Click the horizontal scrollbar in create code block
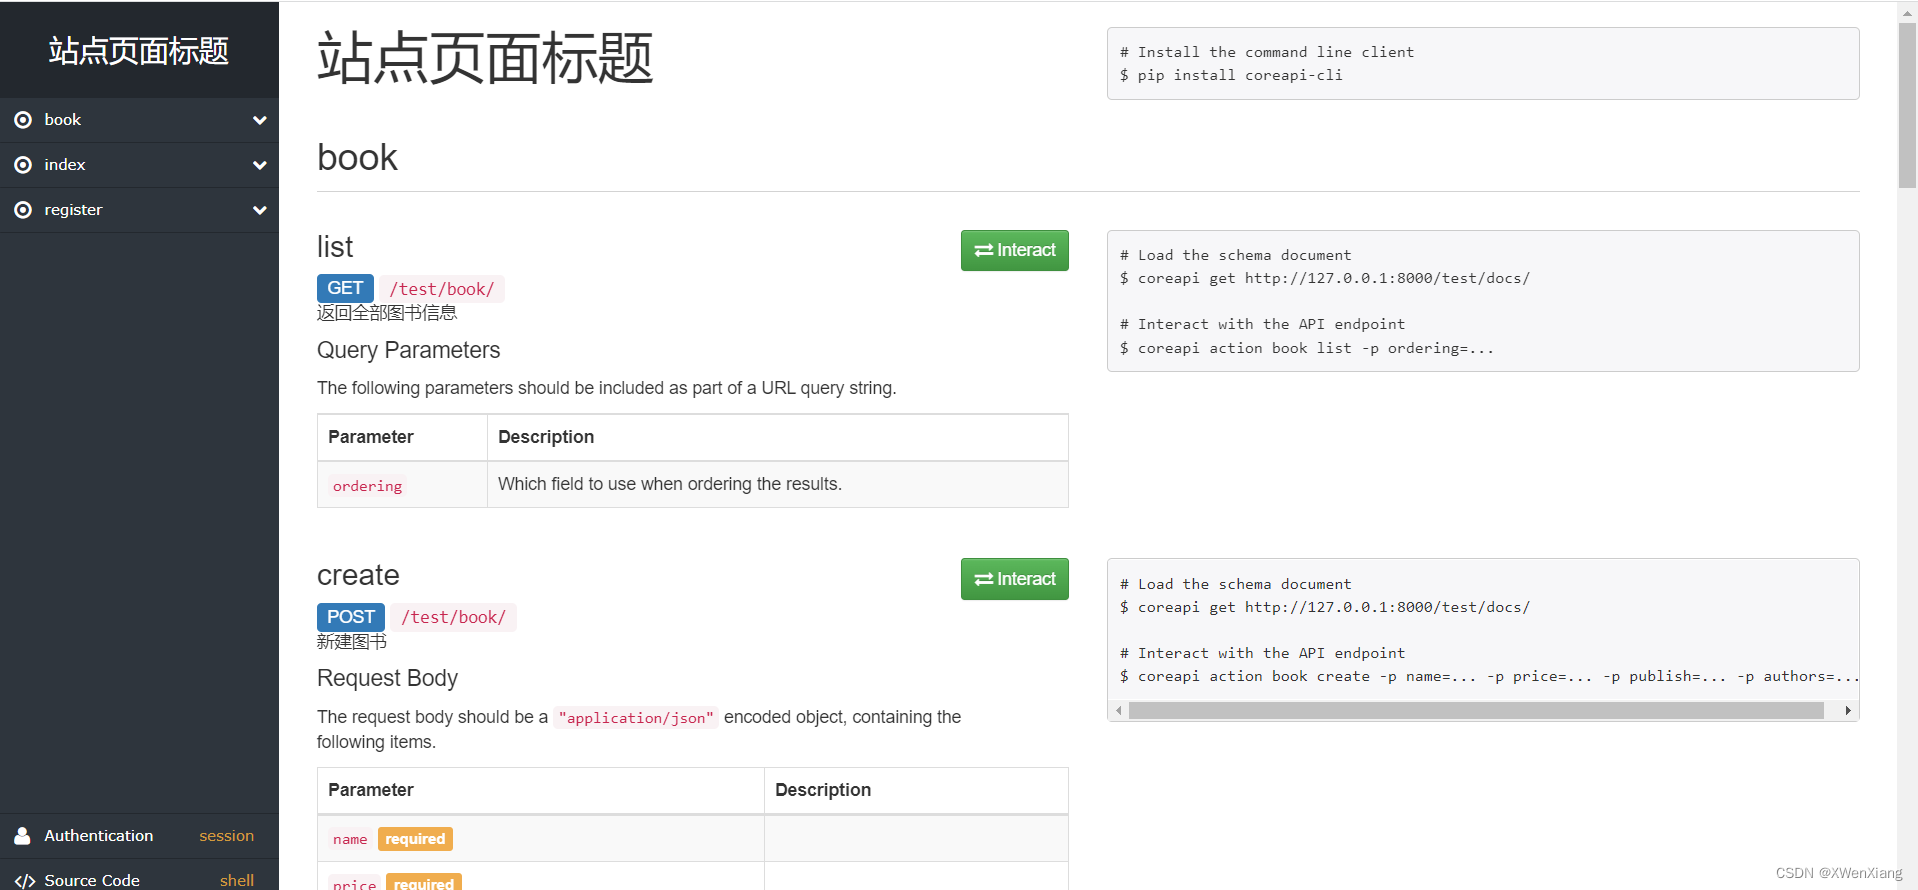1918x890 pixels. pyautogui.click(x=1476, y=710)
